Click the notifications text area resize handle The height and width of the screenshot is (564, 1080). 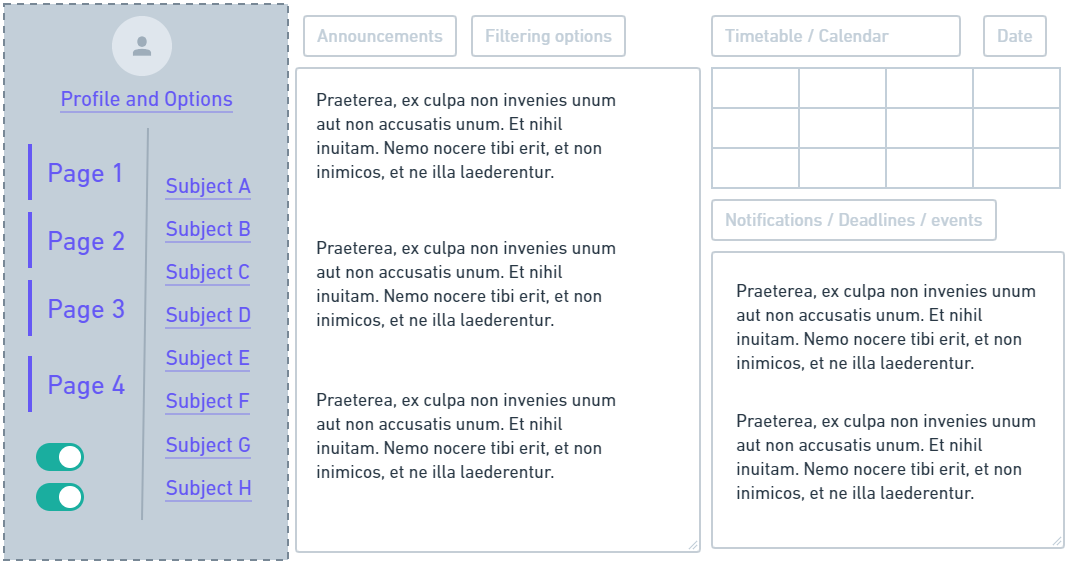[x=1057, y=541]
